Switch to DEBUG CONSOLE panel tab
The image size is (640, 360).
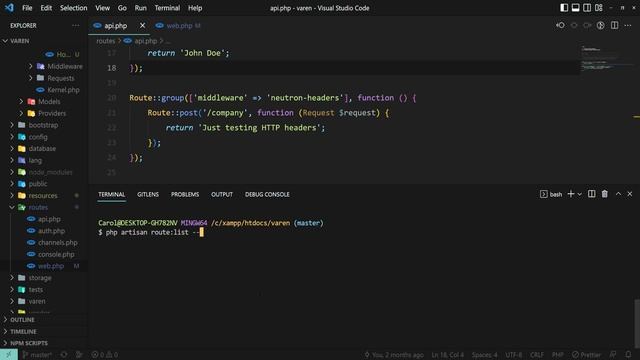pos(267,194)
